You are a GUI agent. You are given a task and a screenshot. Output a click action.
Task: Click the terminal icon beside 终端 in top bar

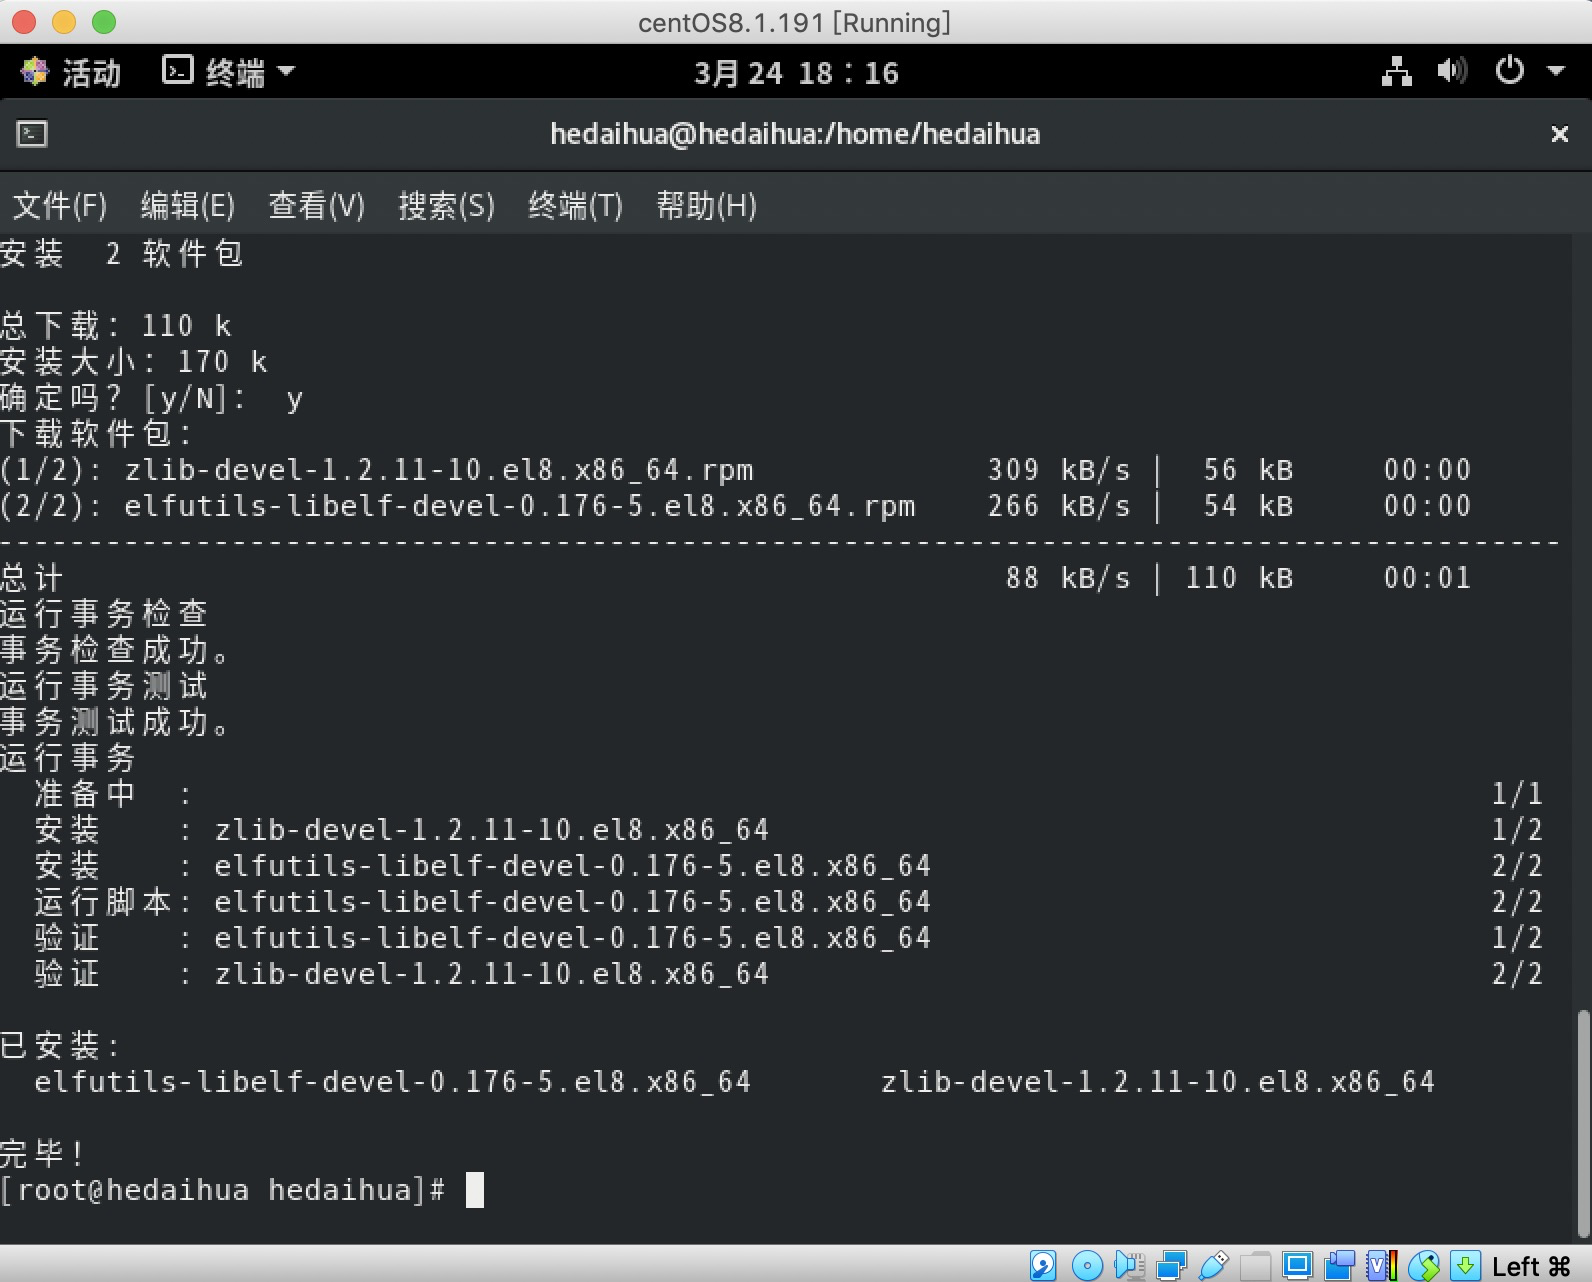pos(177,70)
